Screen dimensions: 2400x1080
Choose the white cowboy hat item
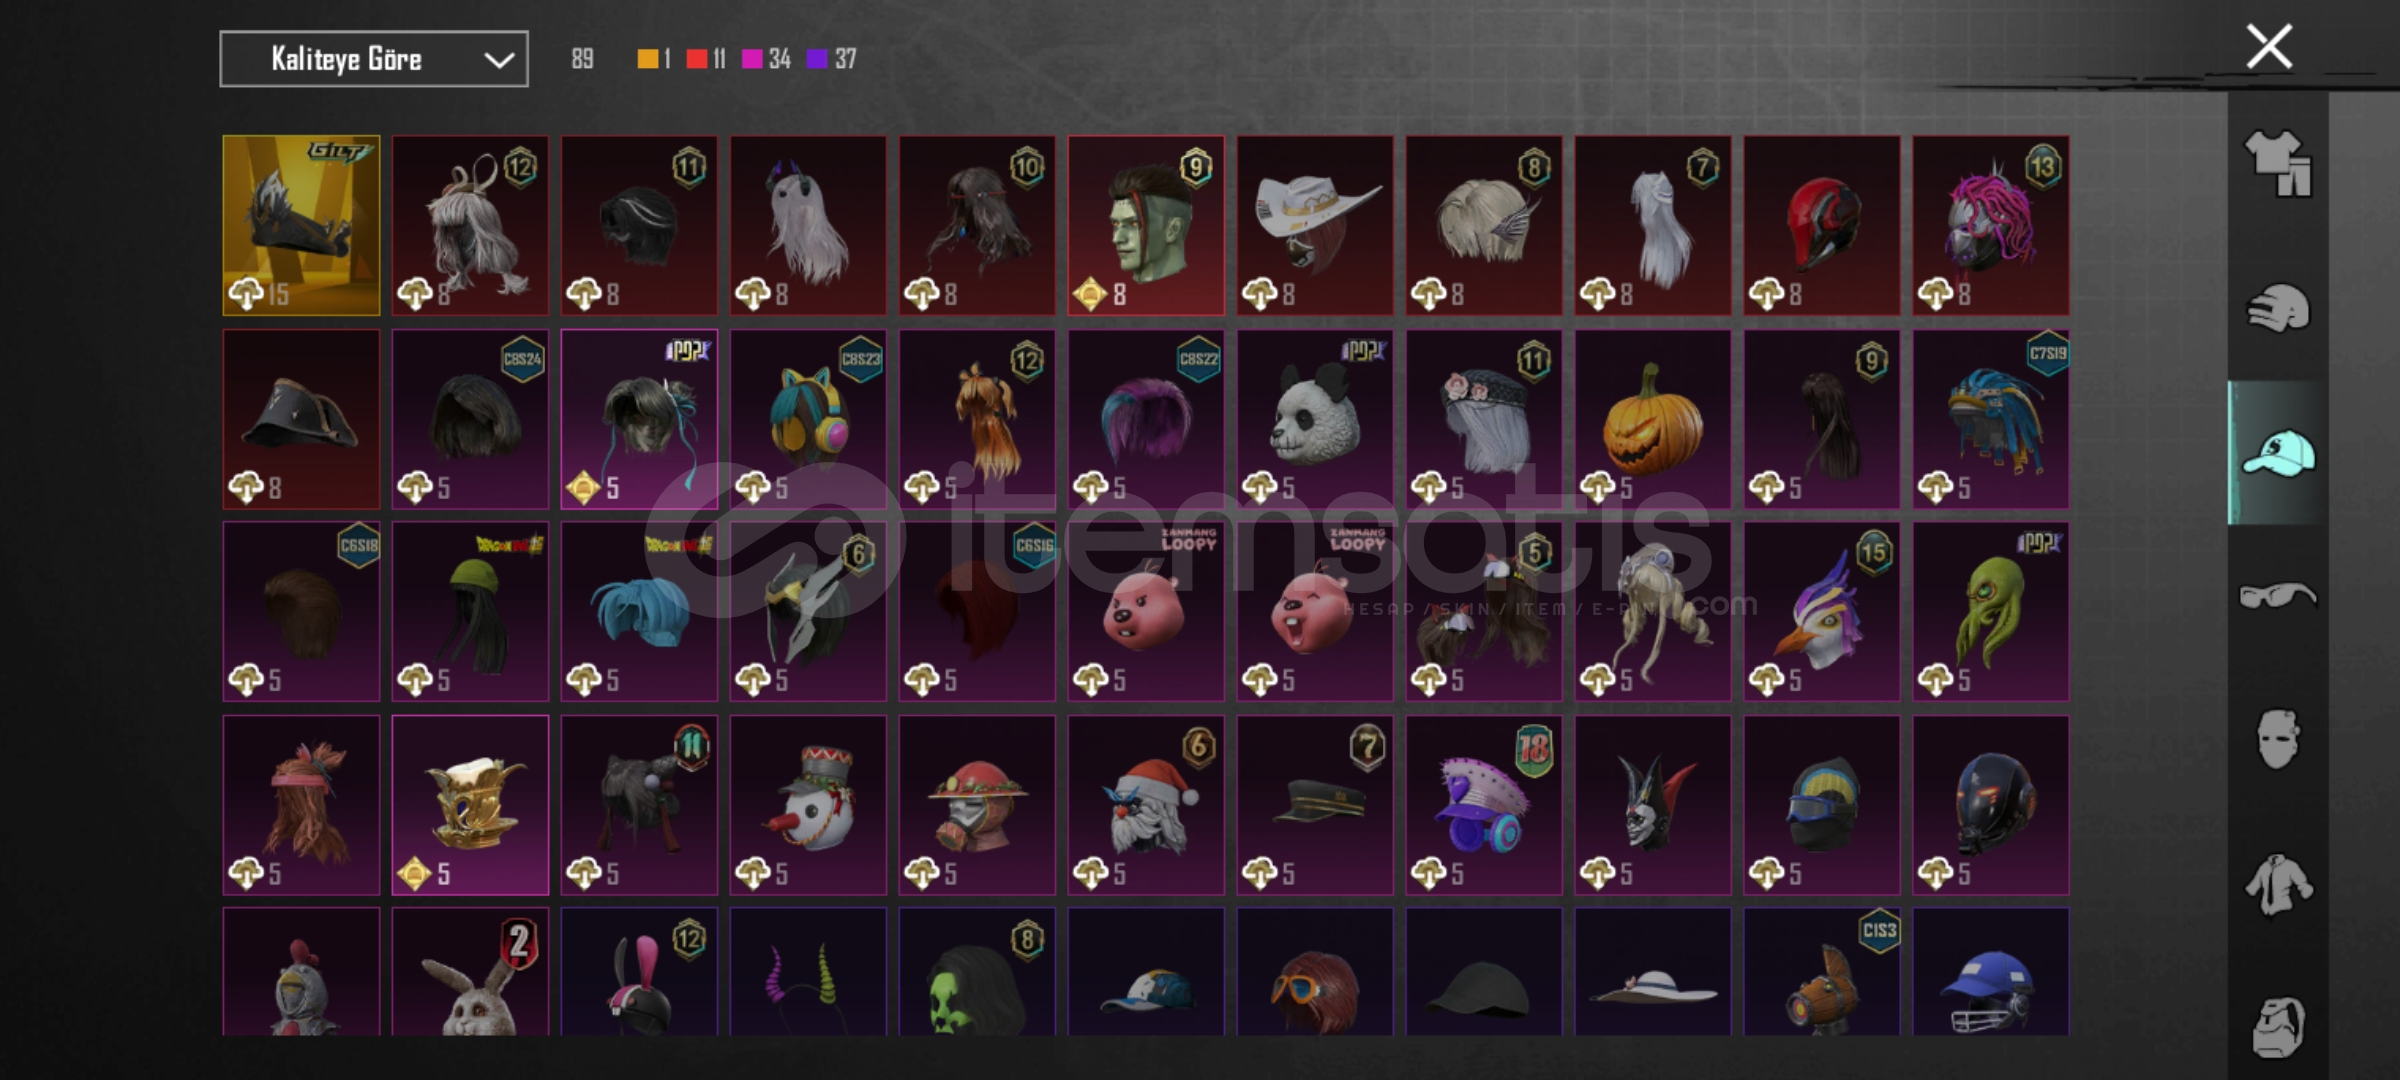pos(1315,225)
